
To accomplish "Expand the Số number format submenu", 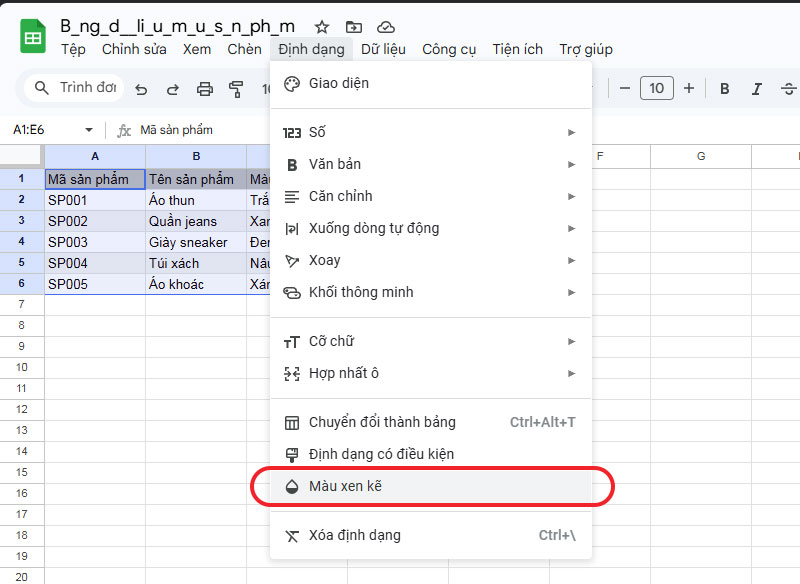I will click(430, 132).
